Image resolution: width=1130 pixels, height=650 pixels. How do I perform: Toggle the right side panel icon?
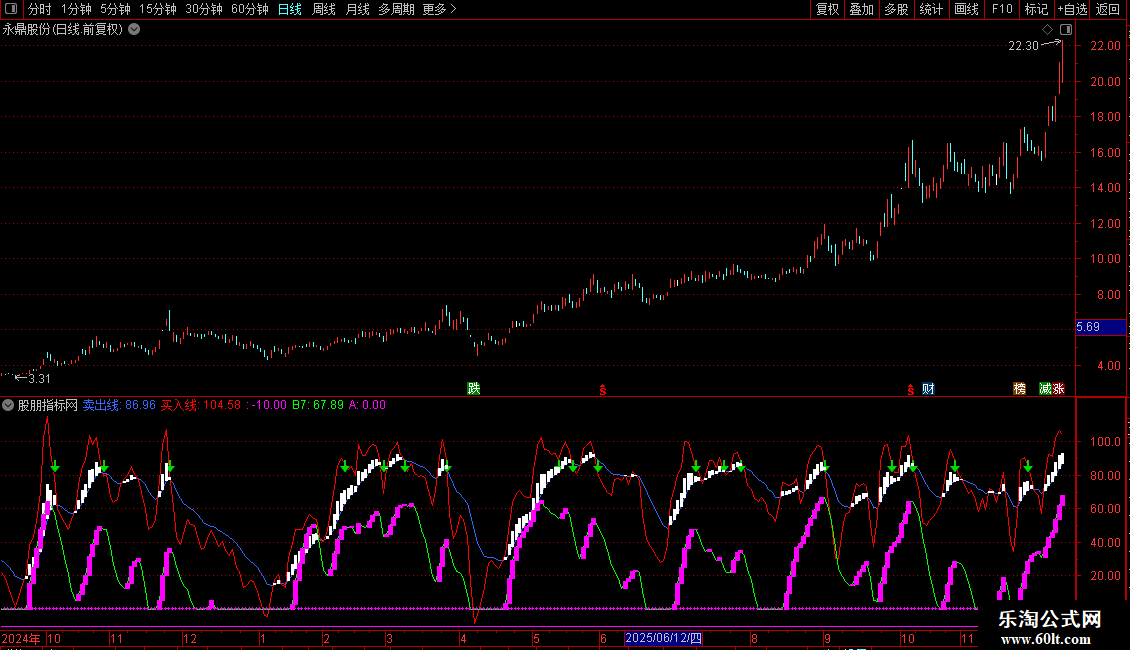(1066, 30)
